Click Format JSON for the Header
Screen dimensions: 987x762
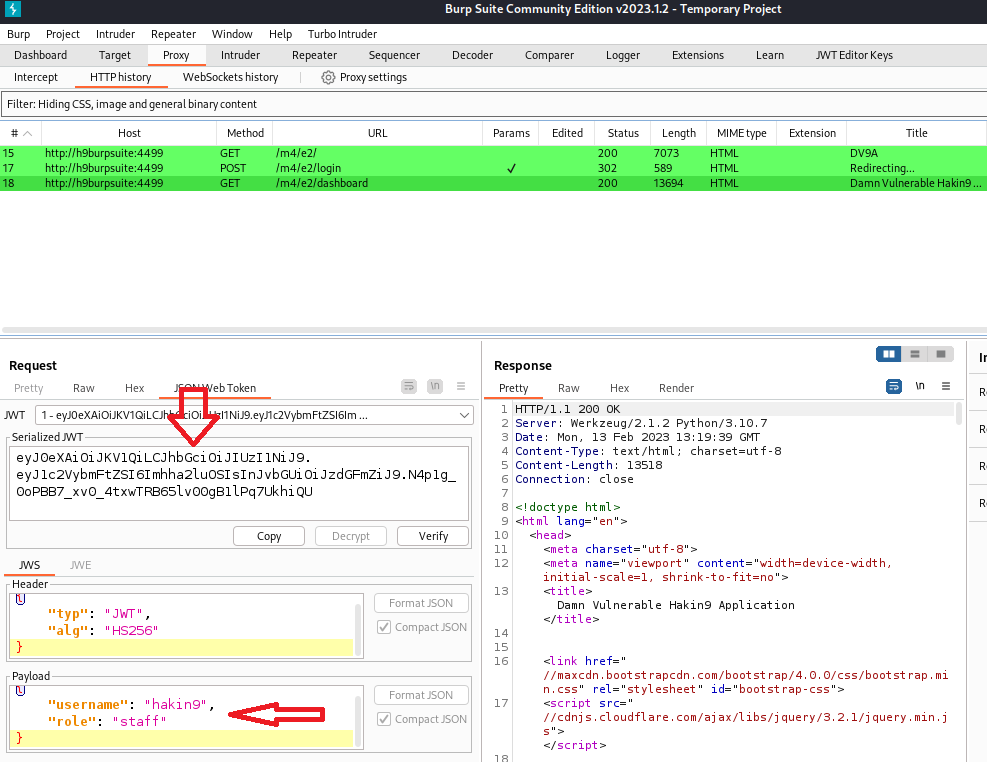(x=421, y=603)
